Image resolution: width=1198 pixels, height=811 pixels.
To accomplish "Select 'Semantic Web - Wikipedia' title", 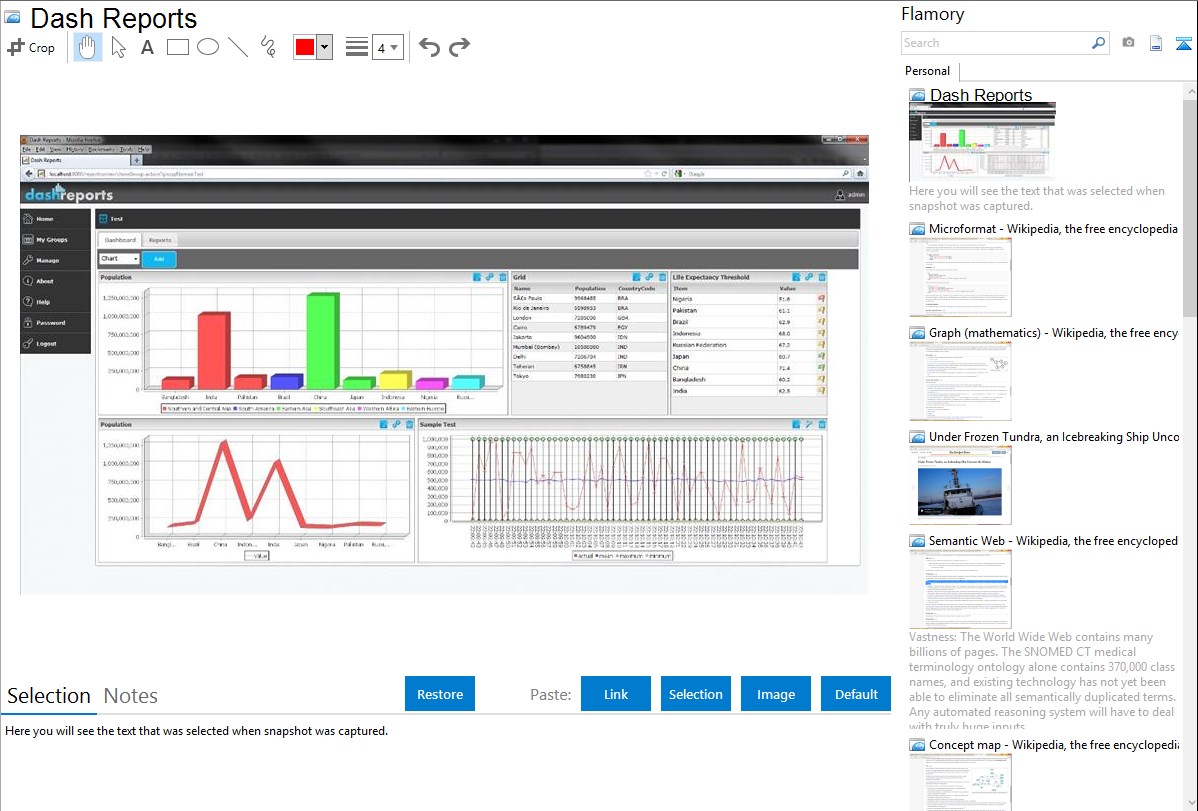I will 1053,541.
